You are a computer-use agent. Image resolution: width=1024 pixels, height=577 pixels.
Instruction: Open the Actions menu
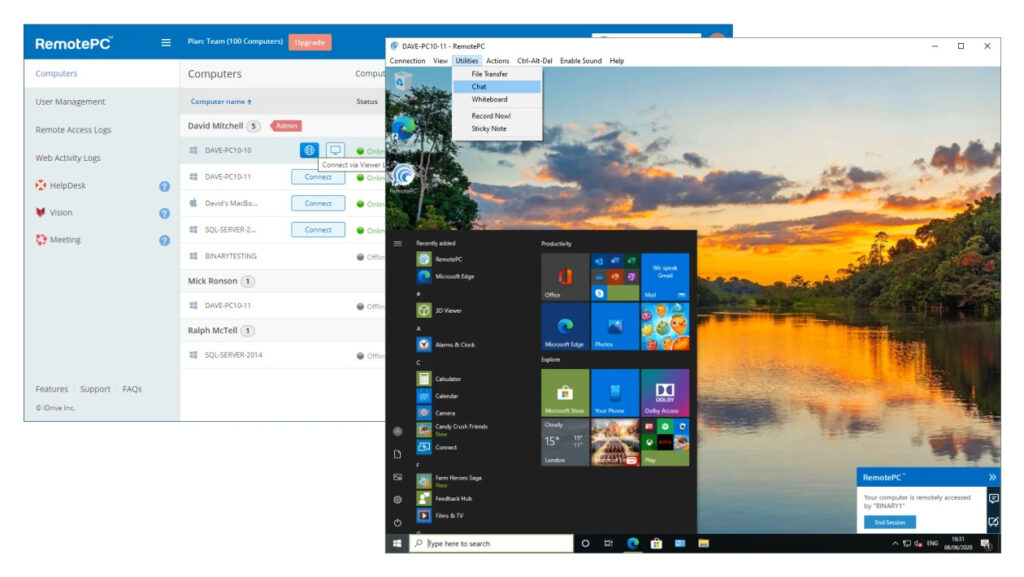tap(497, 61)
